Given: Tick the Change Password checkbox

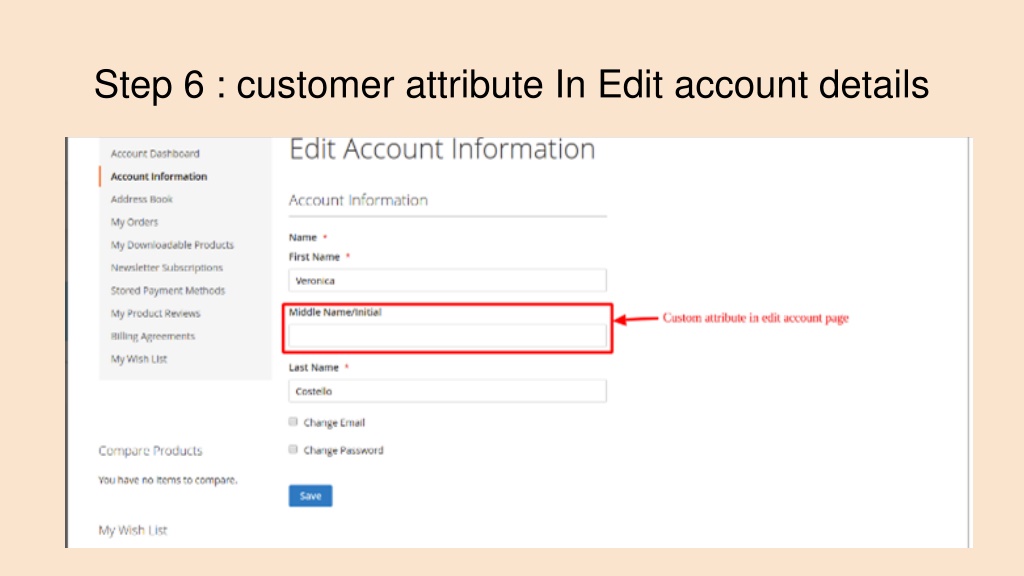Looking at the screenshot, I should pyautogui.click(x=293, y=449).
